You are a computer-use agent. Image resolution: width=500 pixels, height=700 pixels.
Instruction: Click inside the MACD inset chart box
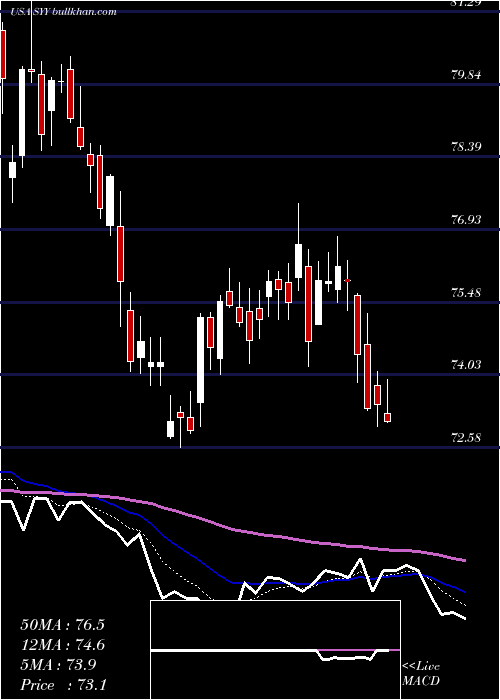[x=275, y=650]
